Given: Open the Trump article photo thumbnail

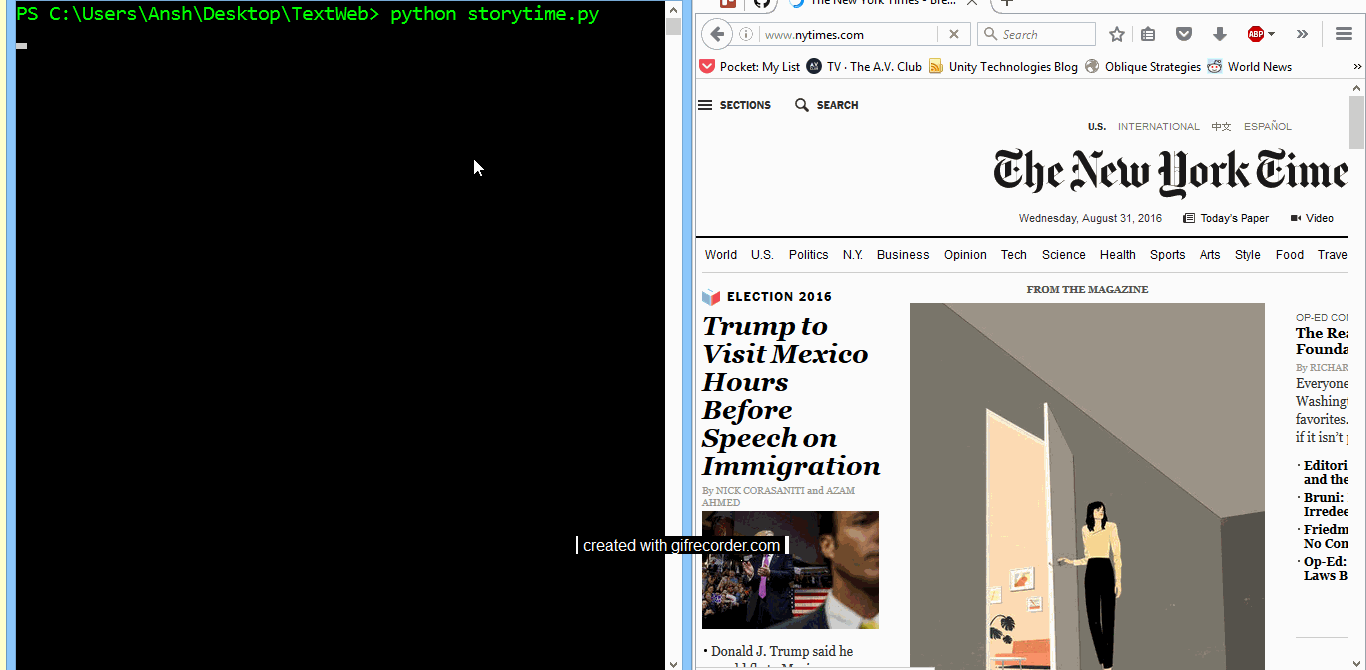Looking at the screenshot, I should [790, 570].
